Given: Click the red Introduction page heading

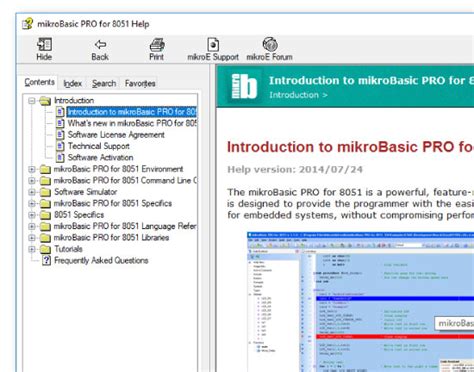Looking at the screenshot, I should [350, 147].
